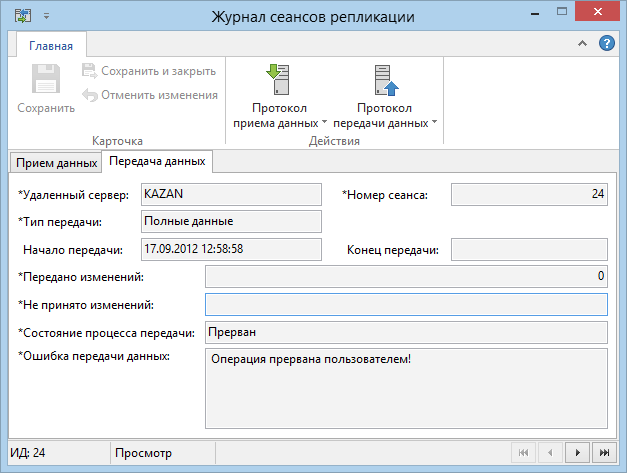Click the Протокол передачи данных server icon
This screenshot has width=627, height=473.
click(x=386, y=80)
